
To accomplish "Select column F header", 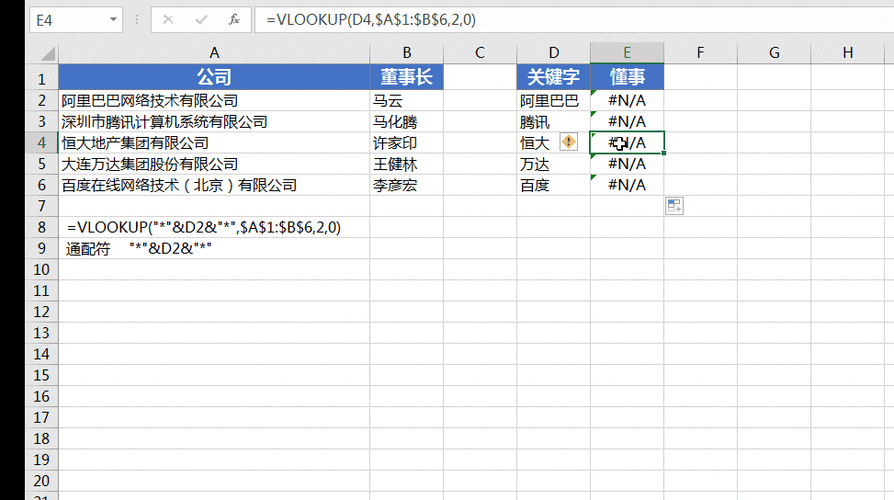I will (x=700, y=53).
